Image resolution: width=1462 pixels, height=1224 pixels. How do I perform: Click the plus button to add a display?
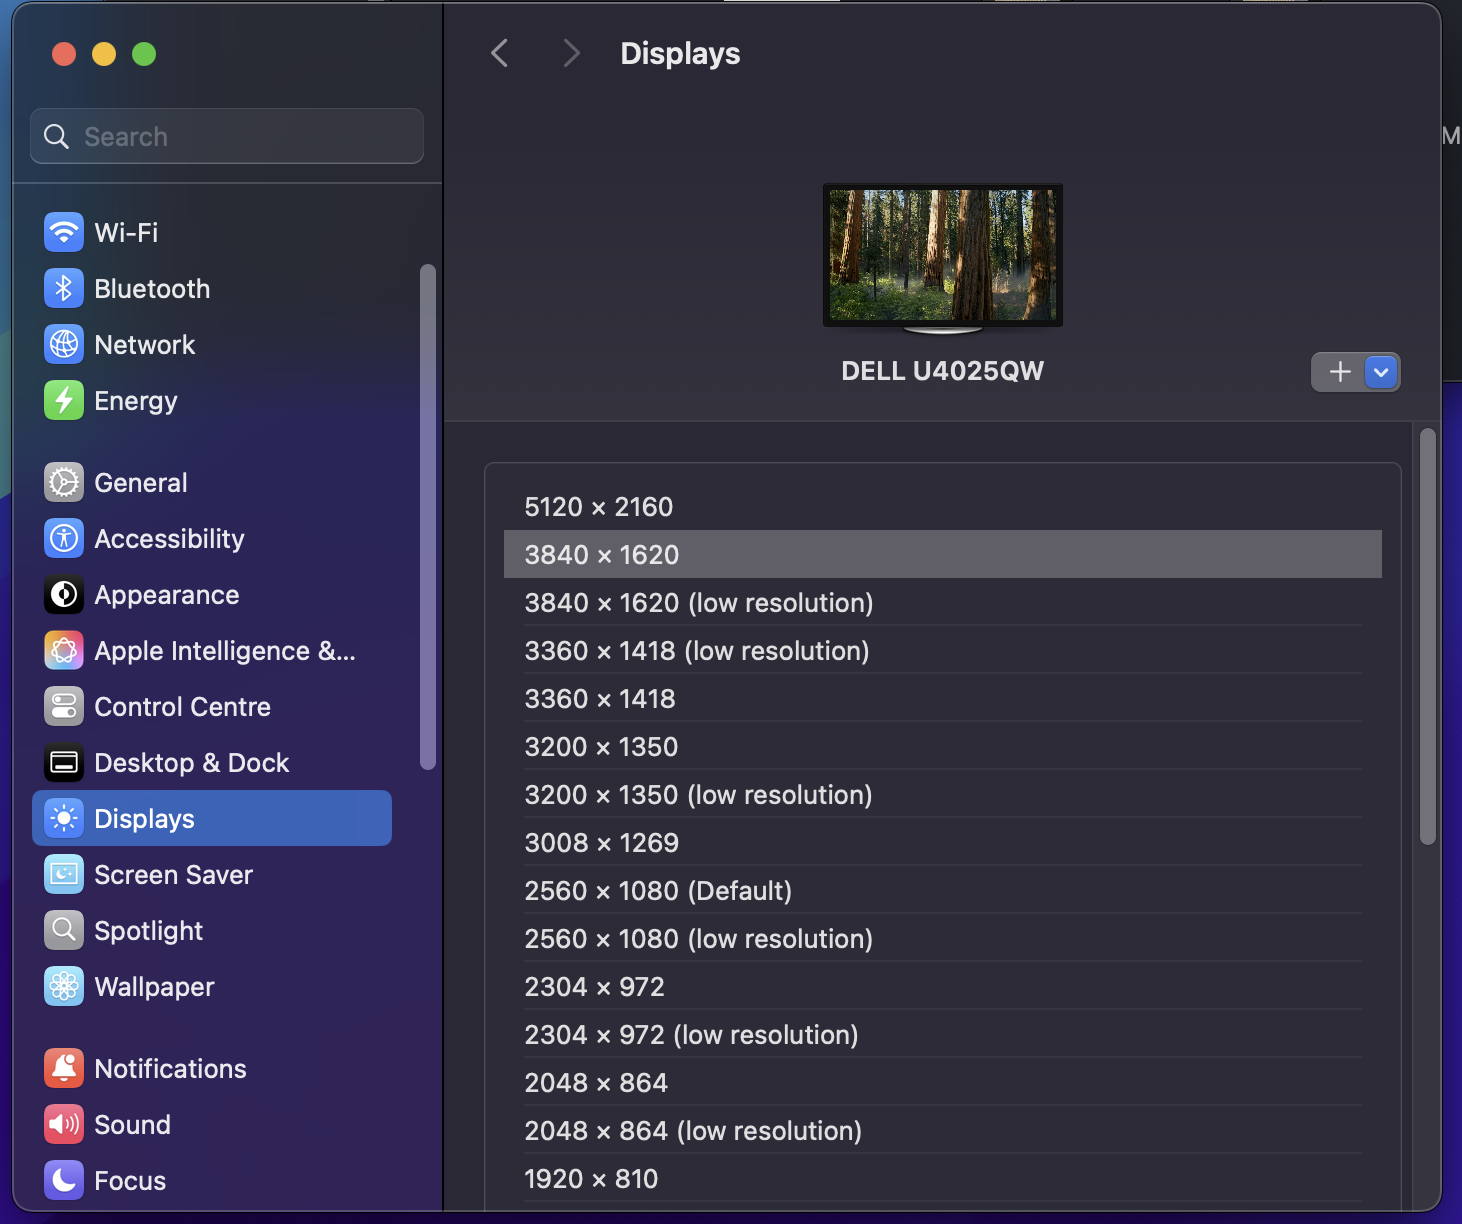(x=1339, y=372)
